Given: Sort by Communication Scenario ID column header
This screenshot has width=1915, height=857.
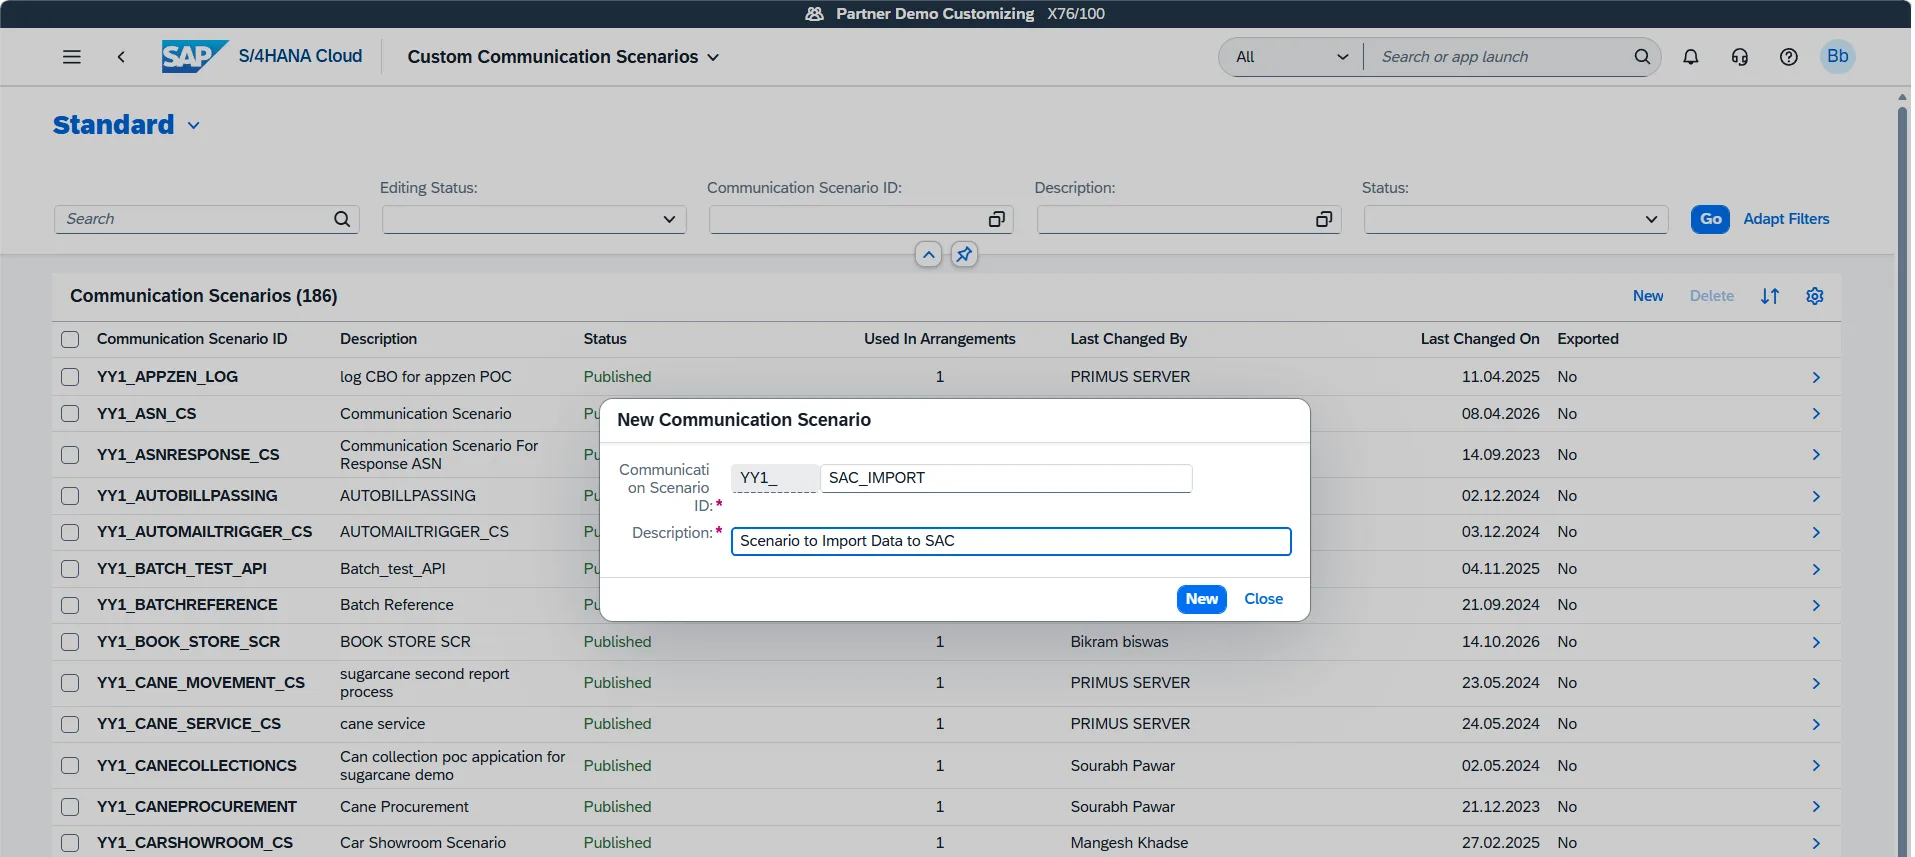Looking at the screenshot, I should click(x=192, y=339).
